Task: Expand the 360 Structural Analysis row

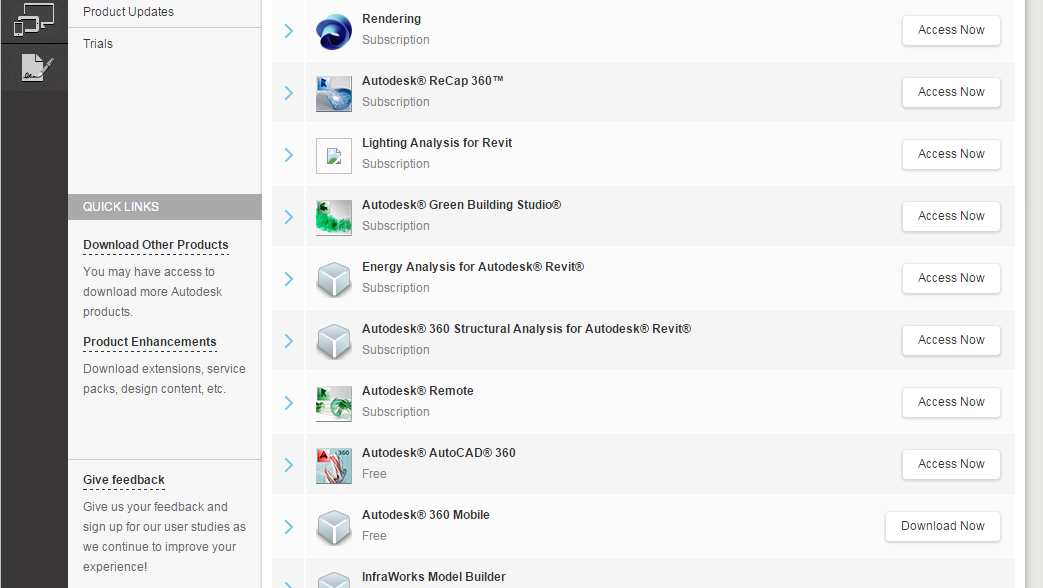Action: coord(289,341)
